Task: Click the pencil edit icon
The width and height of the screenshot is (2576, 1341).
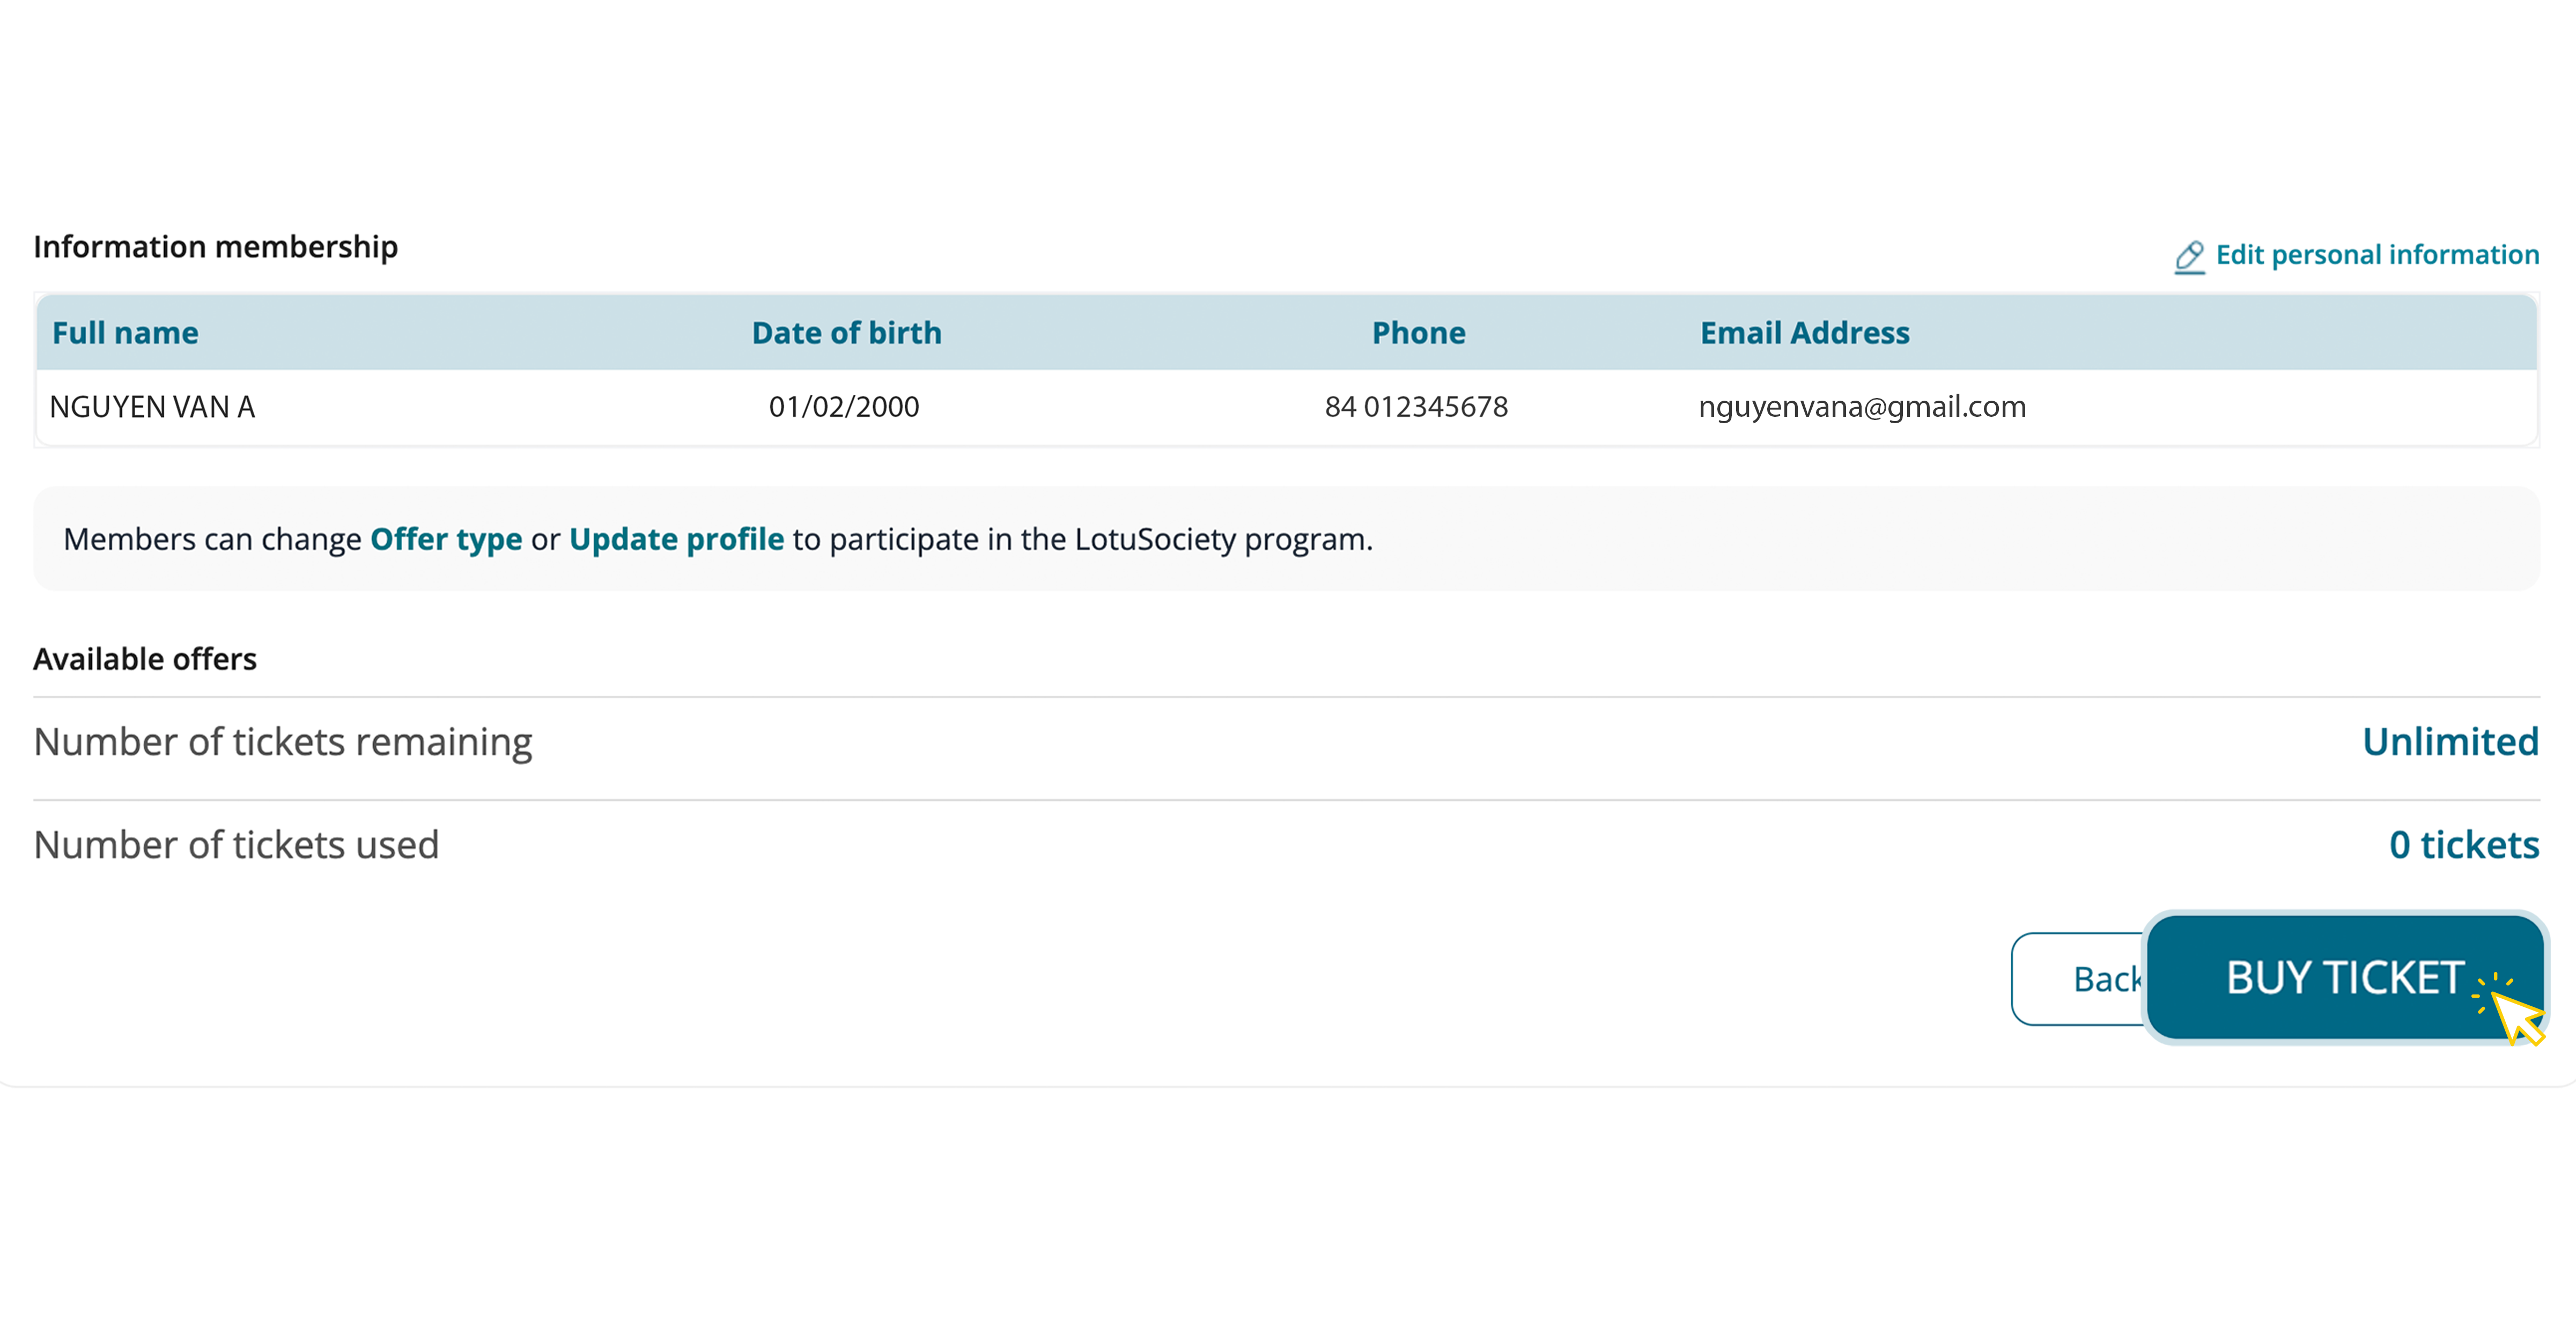Action: 2189,257
